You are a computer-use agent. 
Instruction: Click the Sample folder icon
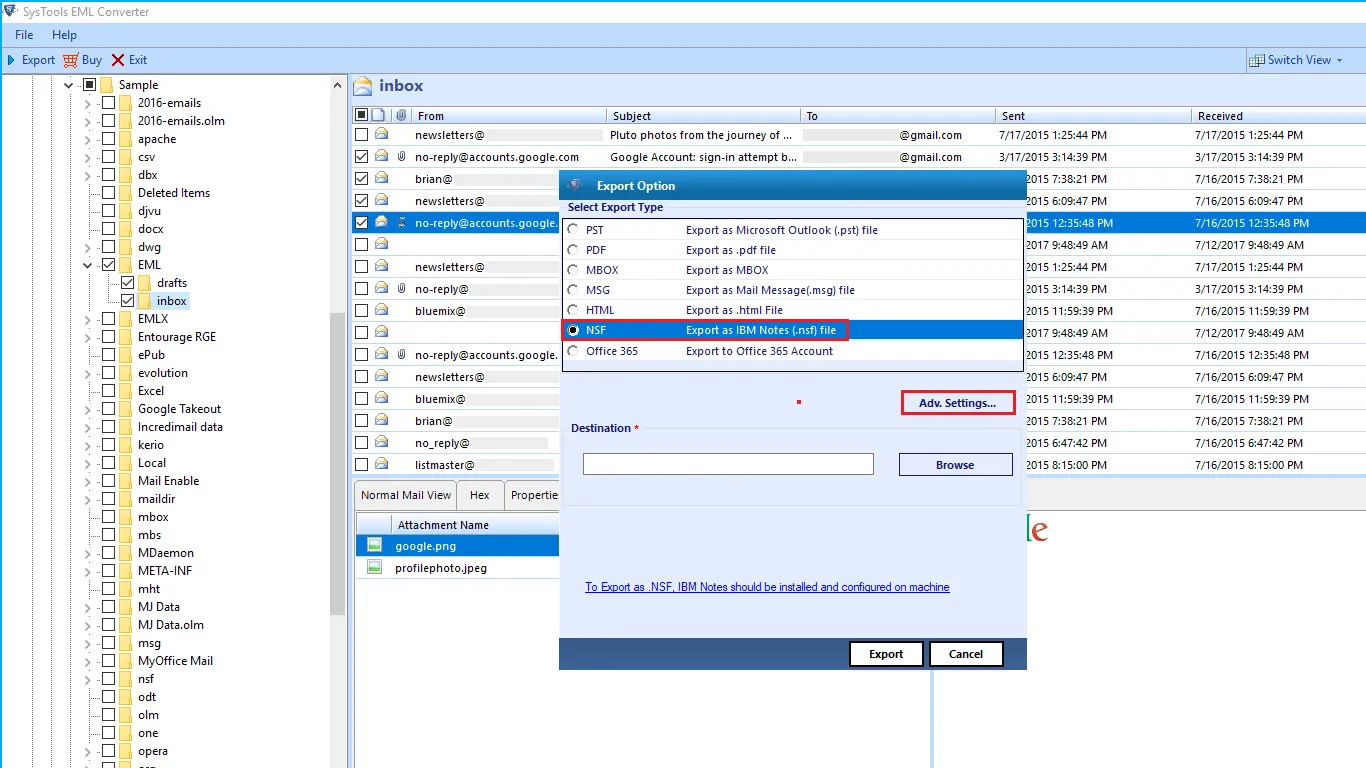point(106,85)
